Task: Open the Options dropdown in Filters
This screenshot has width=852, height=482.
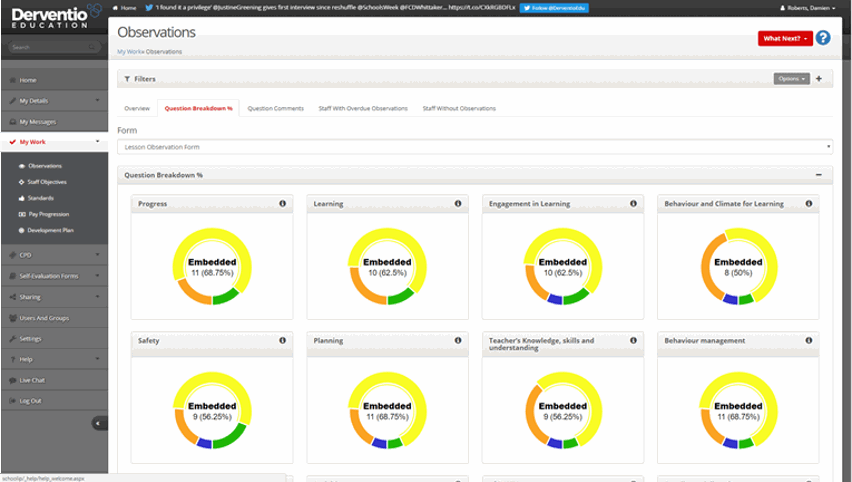Action: click(x=792, y=79)
